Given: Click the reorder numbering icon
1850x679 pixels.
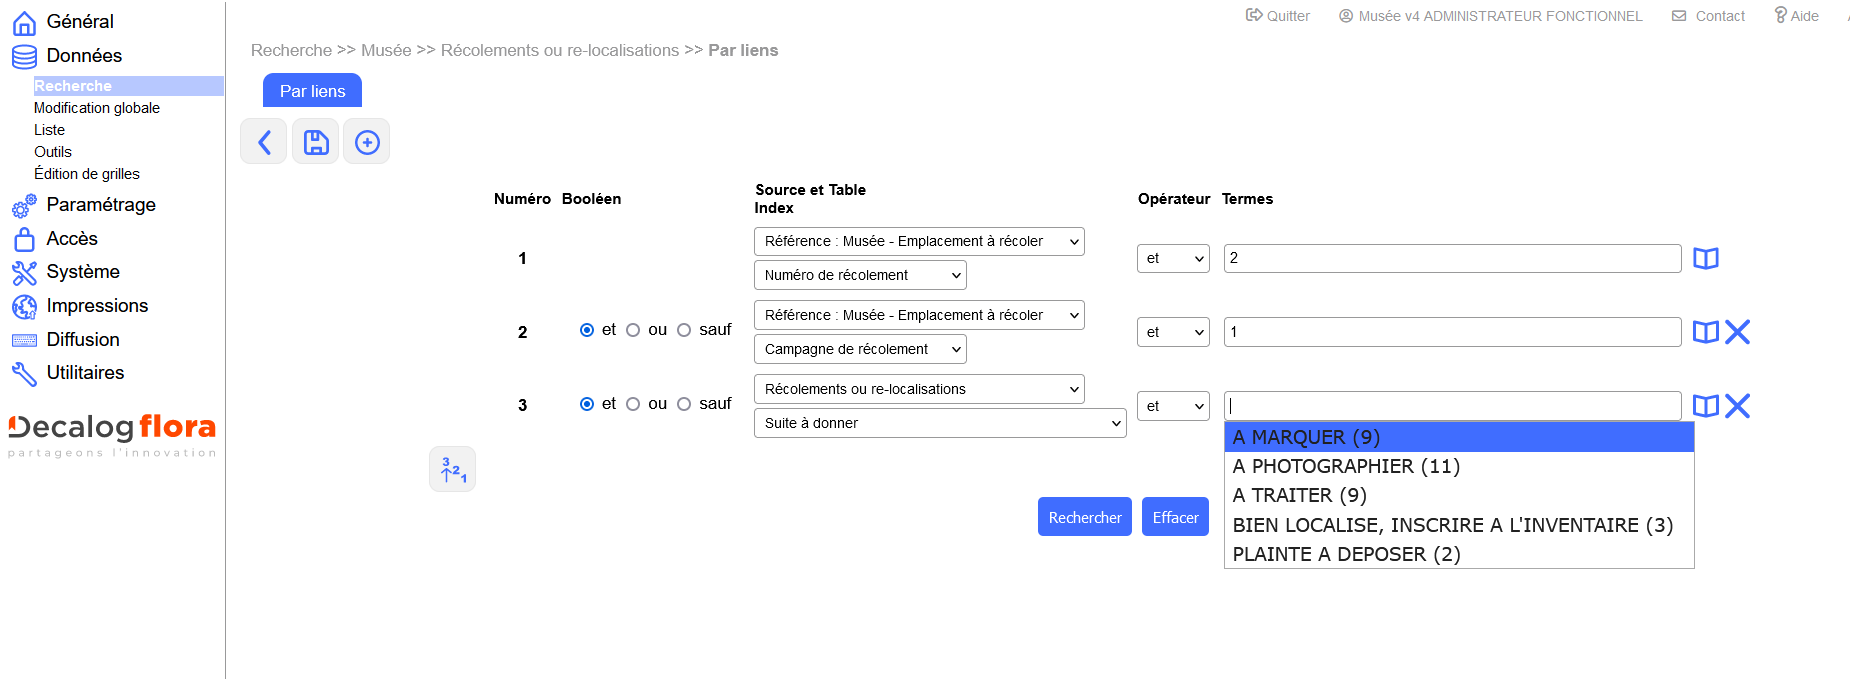Looking at the screenshot, I should click(x=453, y=469).
